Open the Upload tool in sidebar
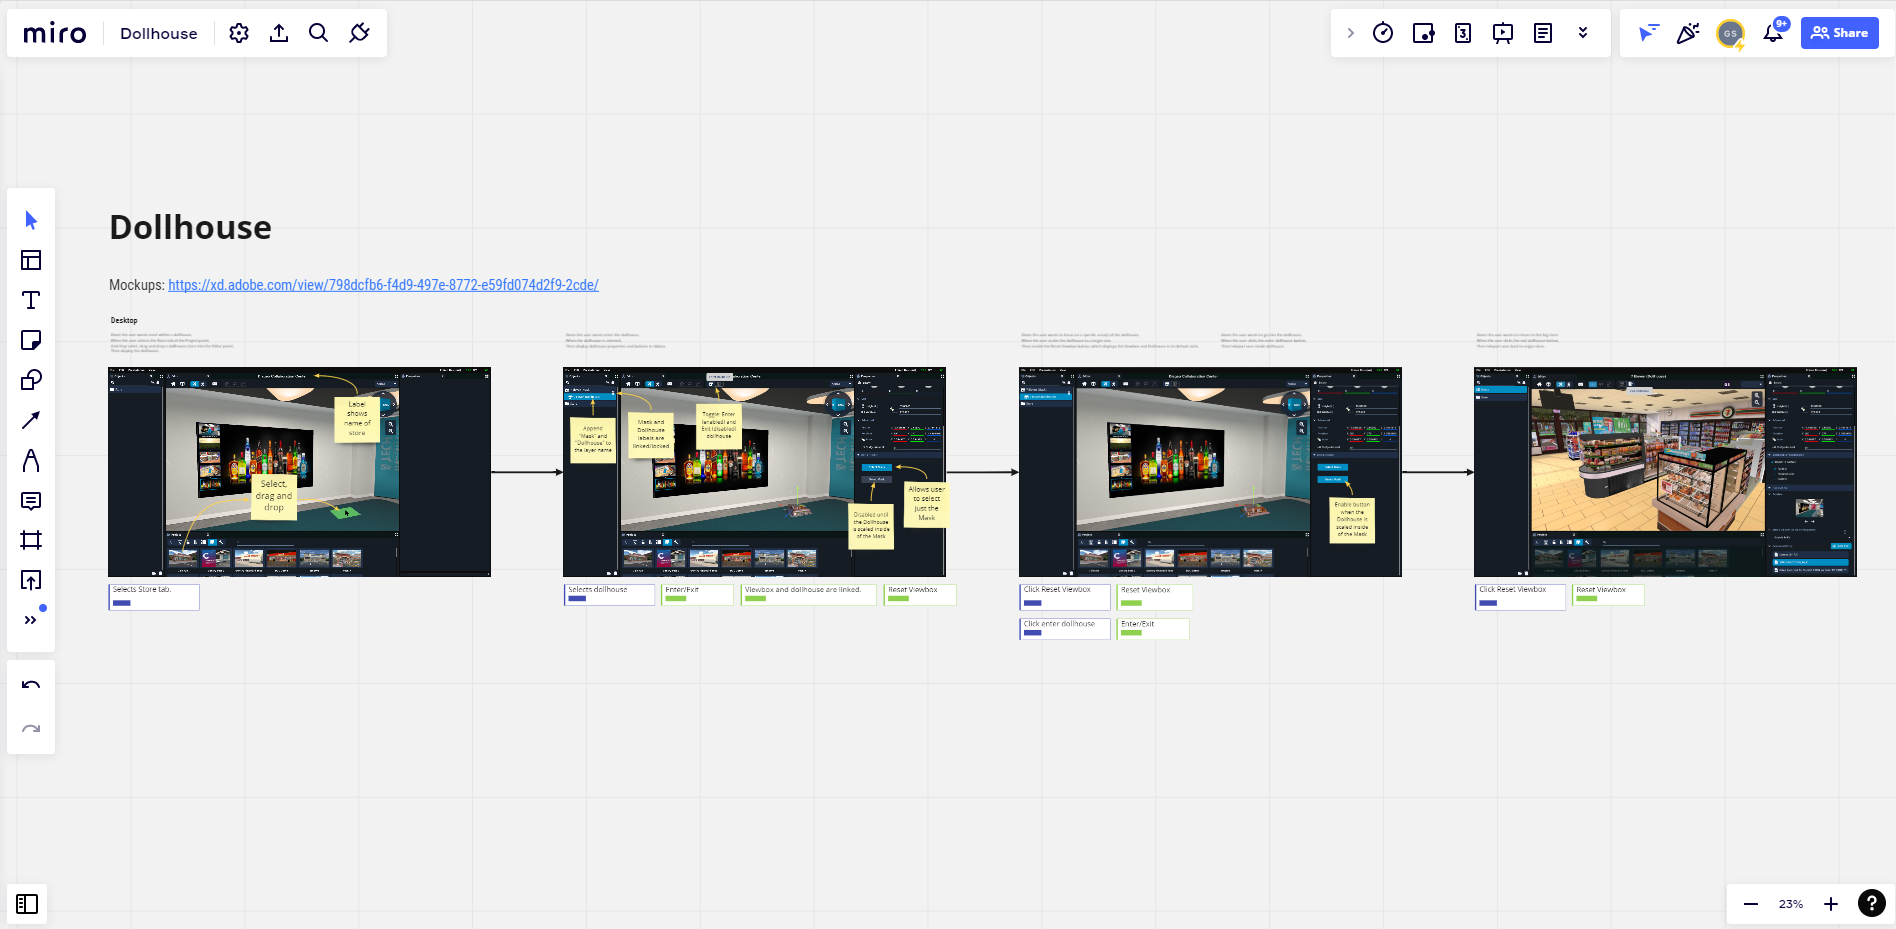 [x=31, y=580]
